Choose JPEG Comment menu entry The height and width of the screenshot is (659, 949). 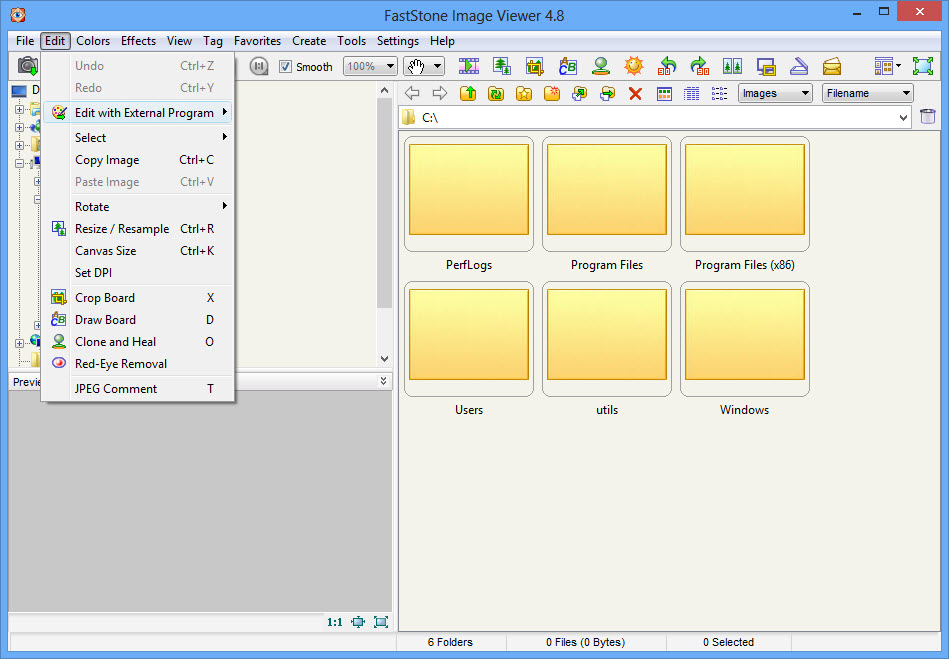pyautogui.click(x=138, y=389)
